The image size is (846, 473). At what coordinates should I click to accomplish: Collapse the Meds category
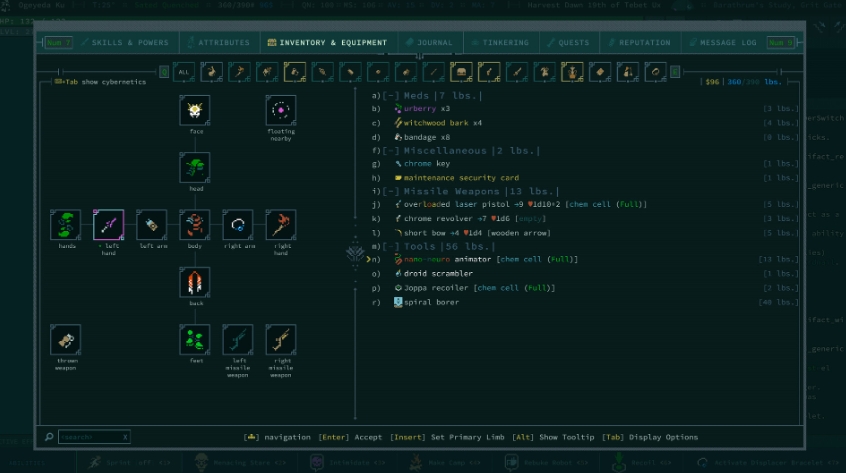coord(390,96)
